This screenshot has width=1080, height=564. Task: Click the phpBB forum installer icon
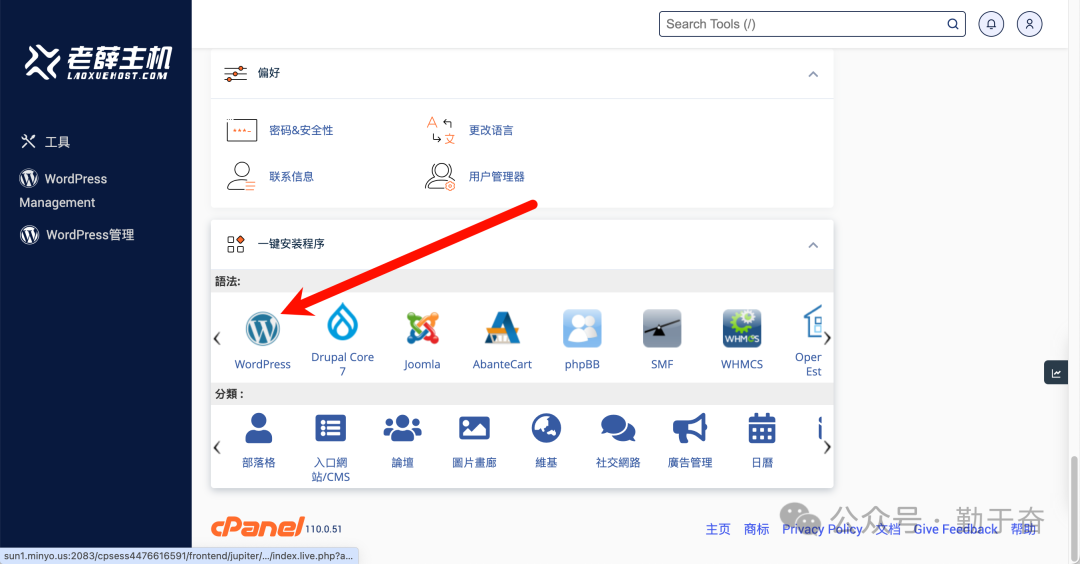coord(582,329)
